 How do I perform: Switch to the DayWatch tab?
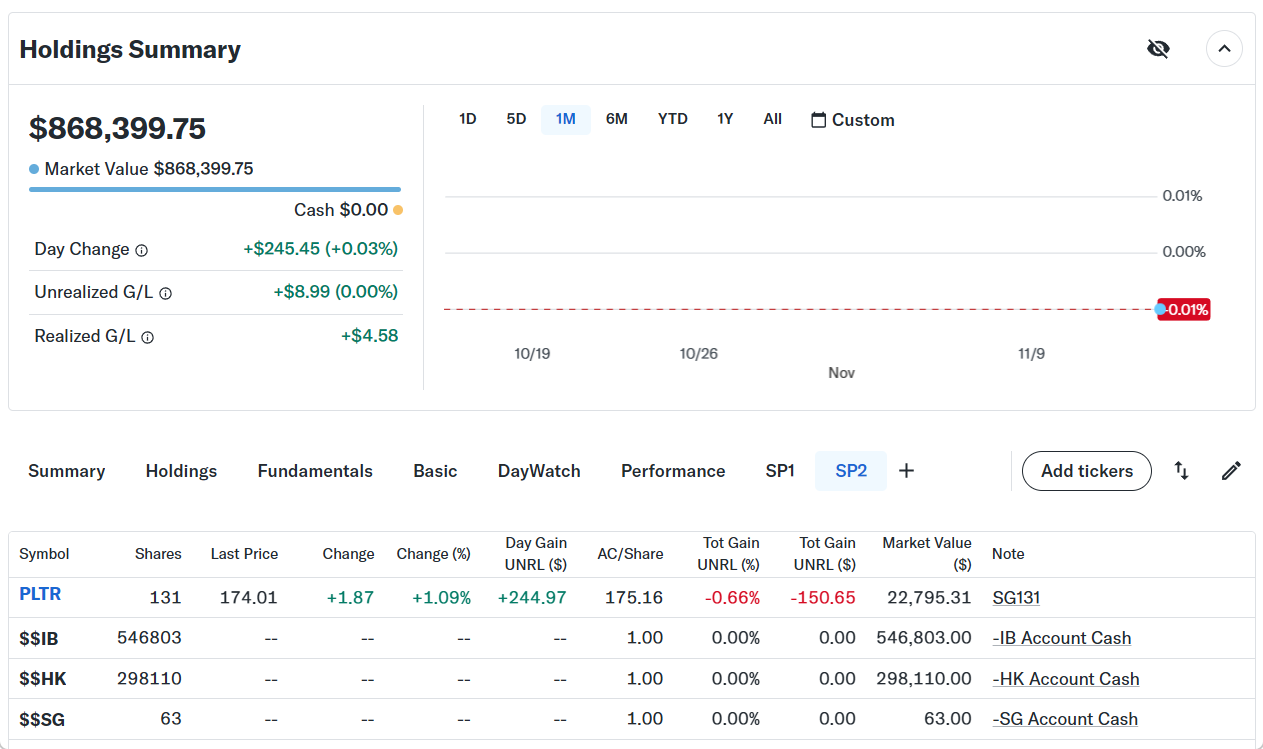(539, 471)
